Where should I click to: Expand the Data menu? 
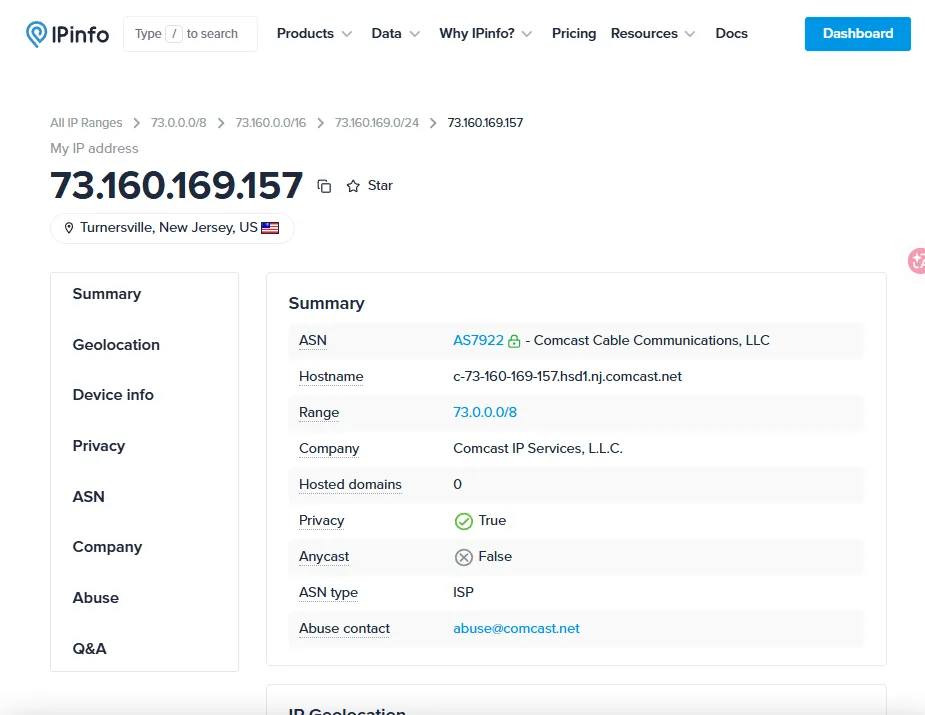[x=394, y=33]
